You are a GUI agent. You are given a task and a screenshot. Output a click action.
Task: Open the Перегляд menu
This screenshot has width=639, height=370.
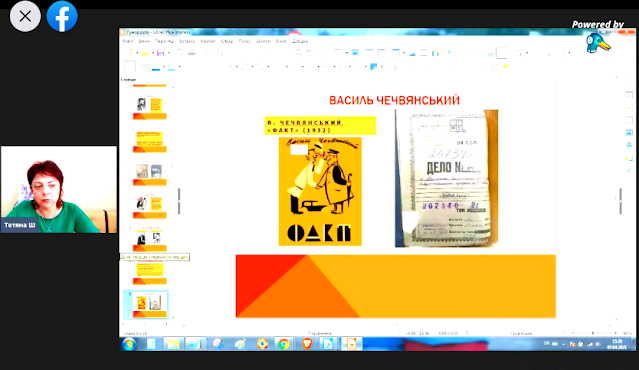point(164,41)
